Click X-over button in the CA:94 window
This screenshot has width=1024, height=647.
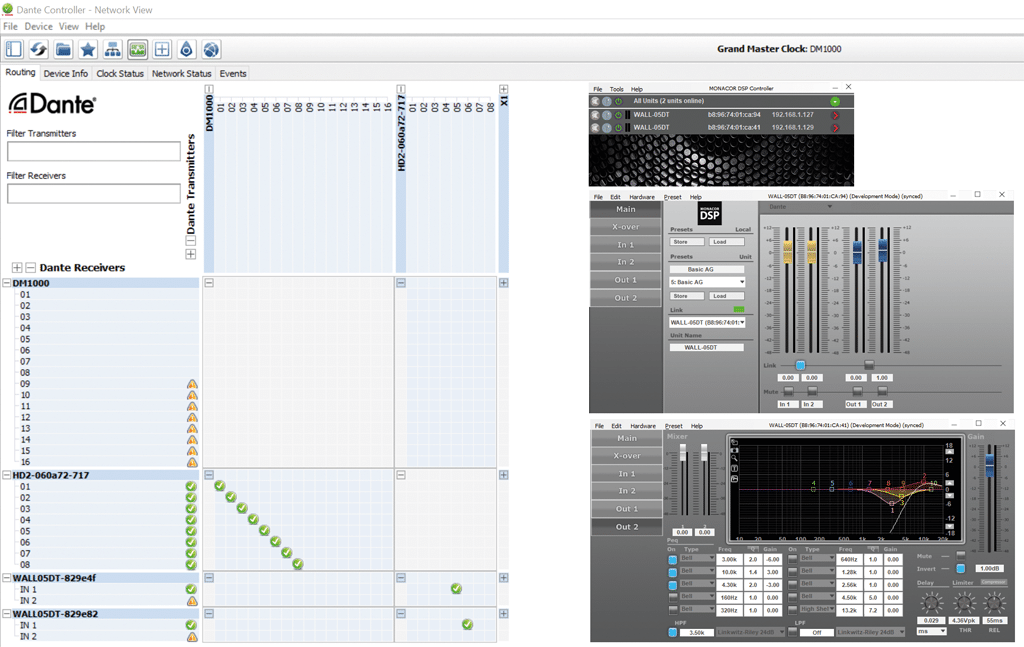626,227
